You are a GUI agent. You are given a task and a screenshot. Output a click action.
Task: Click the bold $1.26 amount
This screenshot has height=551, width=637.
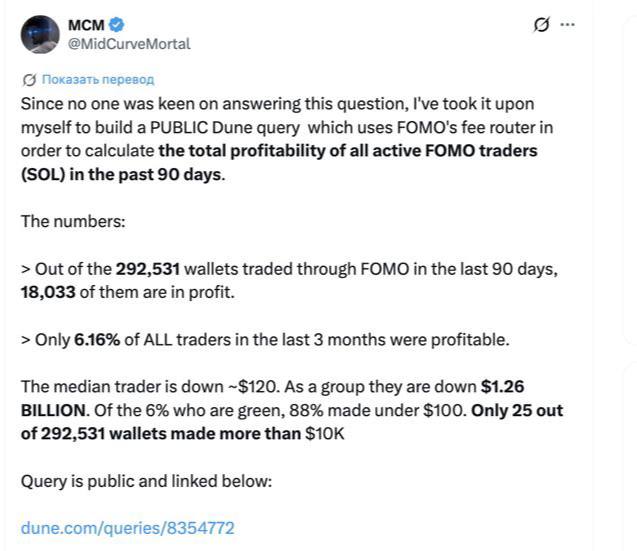(503, 386)
